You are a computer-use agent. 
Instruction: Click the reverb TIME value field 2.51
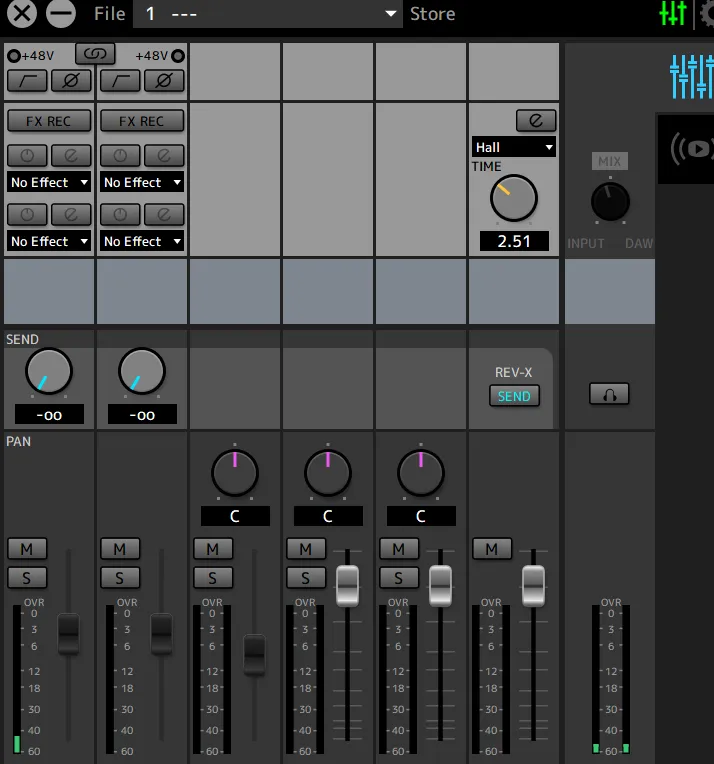coord(514,241)
